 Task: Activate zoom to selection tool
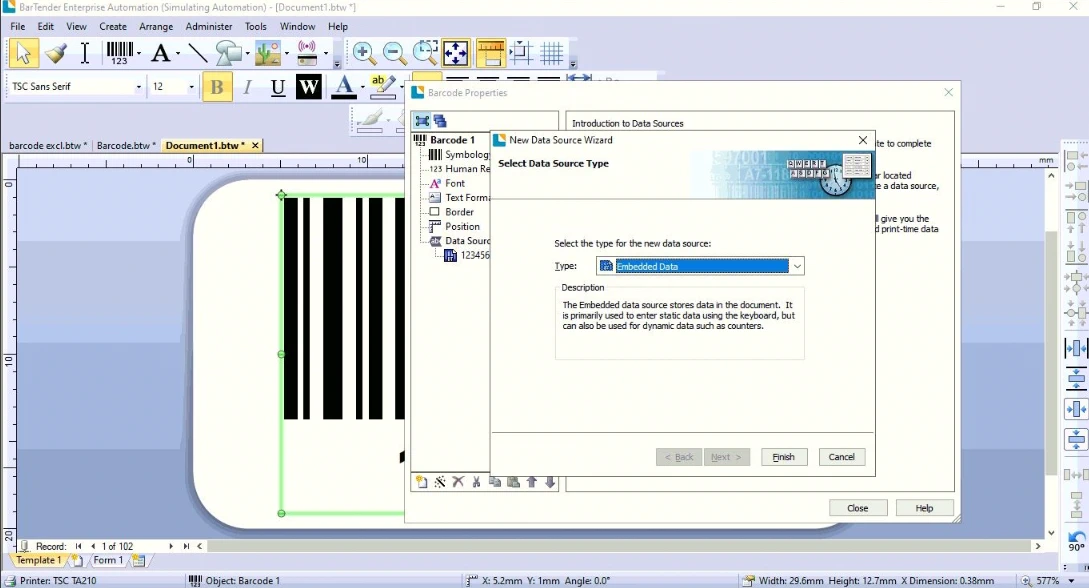[425, 53]
